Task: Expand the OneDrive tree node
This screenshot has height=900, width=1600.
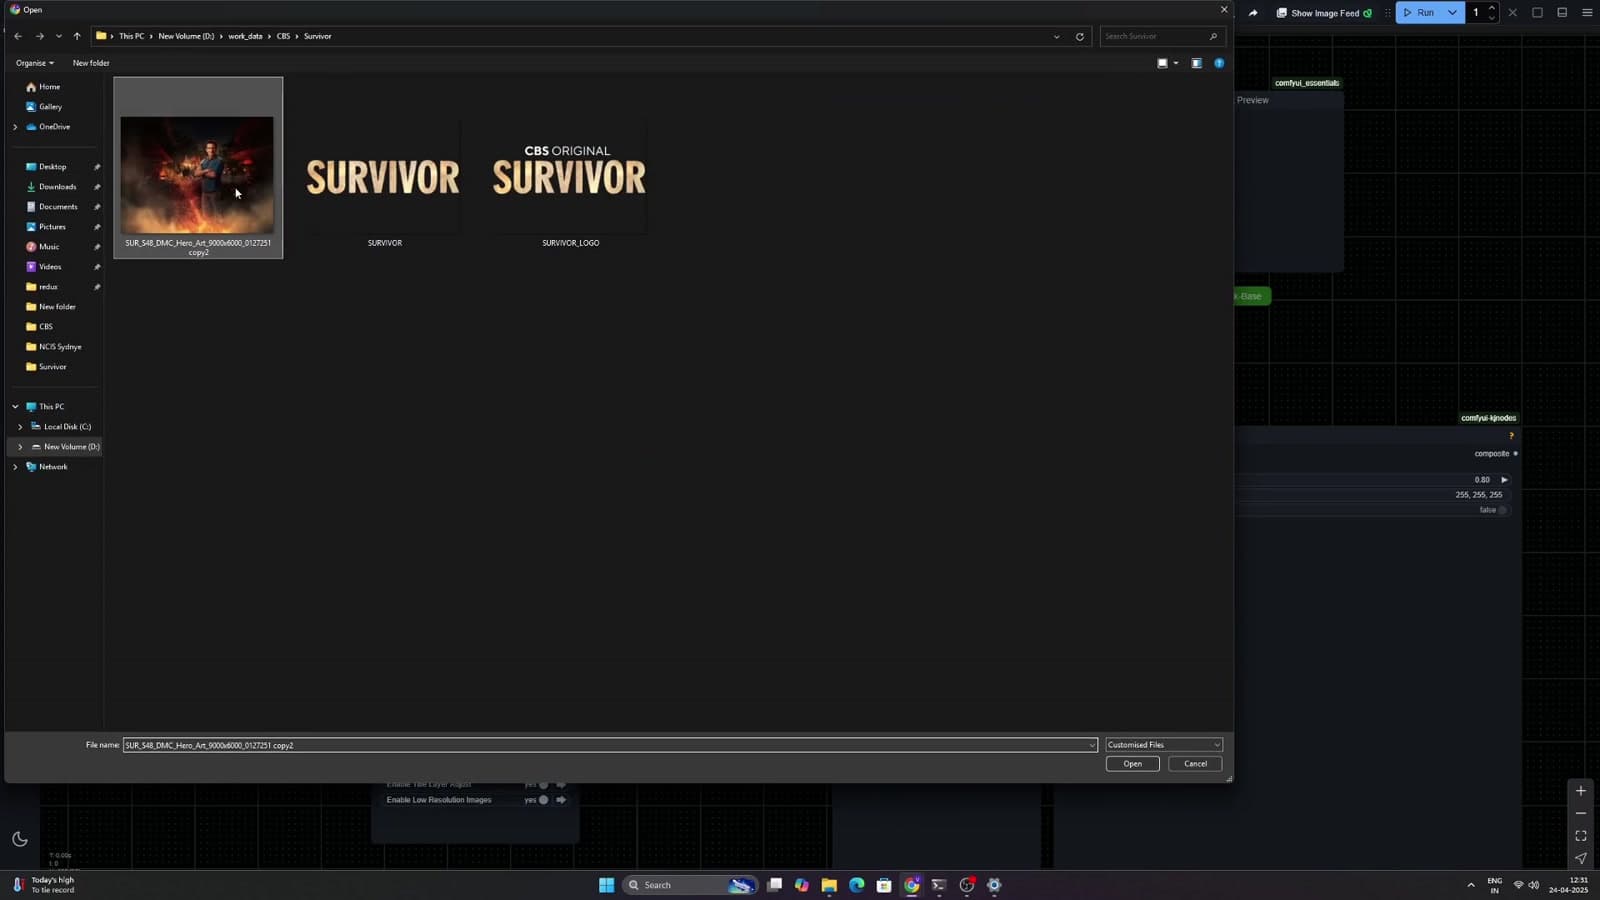Action: [x=15, y=127]
